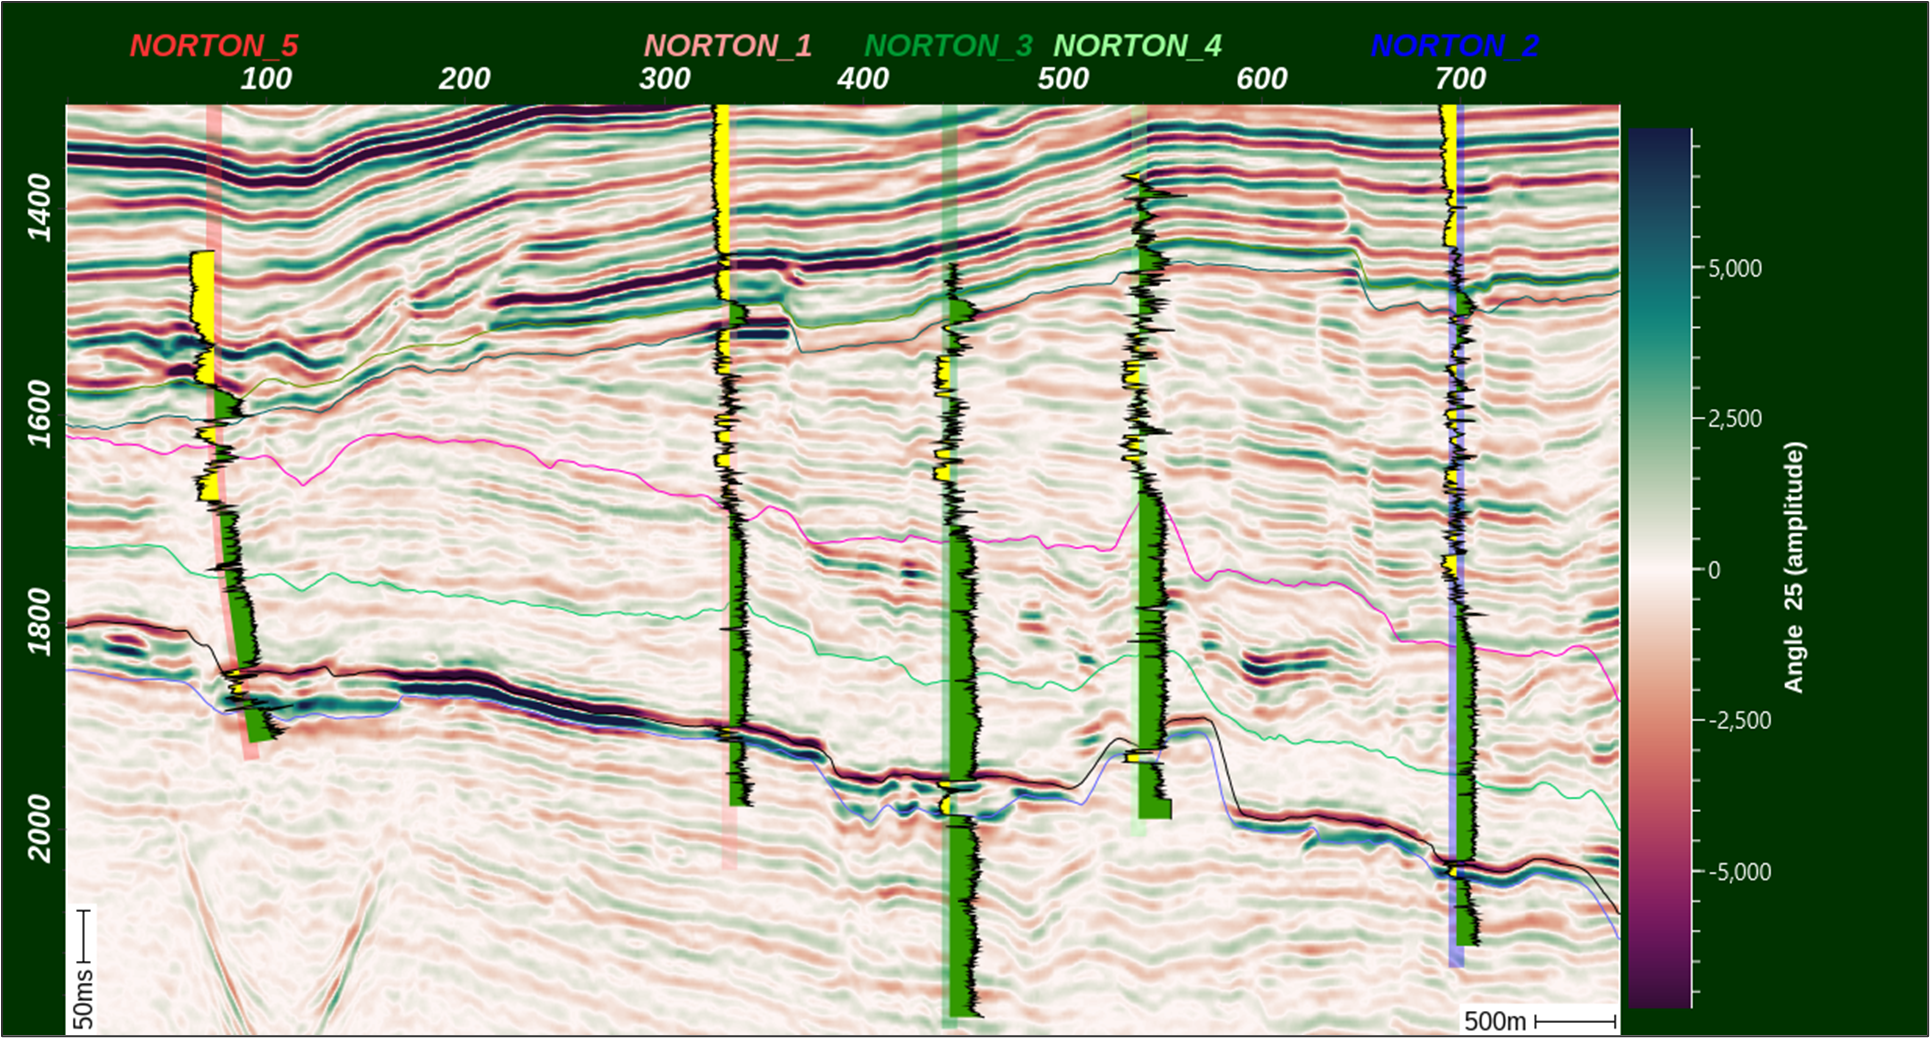The width and height of the screenshot is (1930, 1038).
Task: Click the trace number 300 label
Action: tap(665, 79)
